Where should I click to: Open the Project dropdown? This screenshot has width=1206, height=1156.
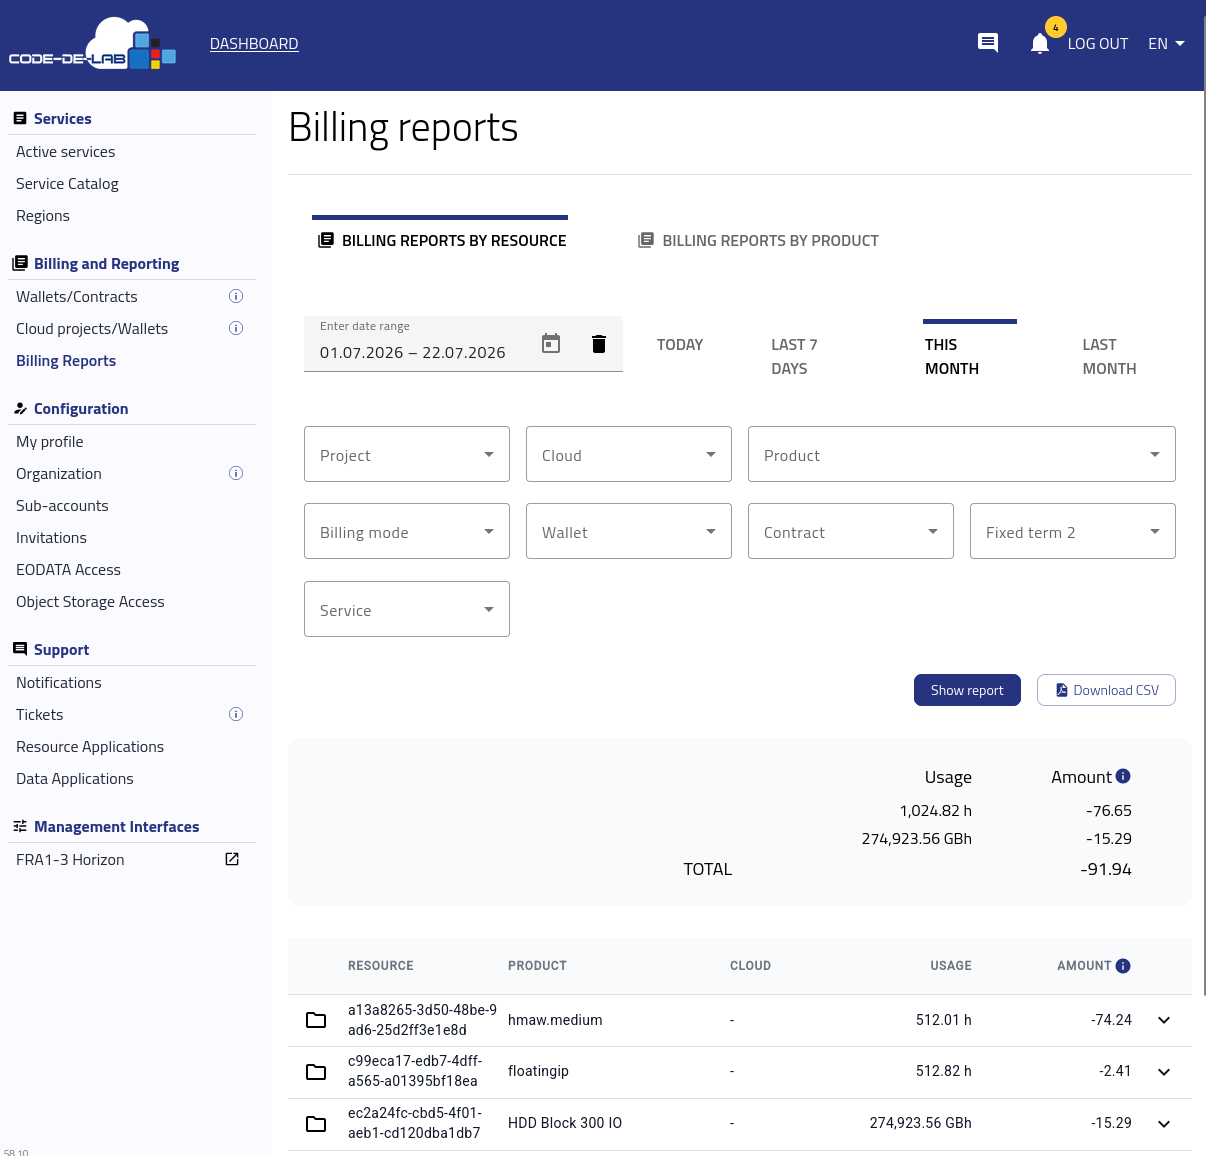[407, 454]
